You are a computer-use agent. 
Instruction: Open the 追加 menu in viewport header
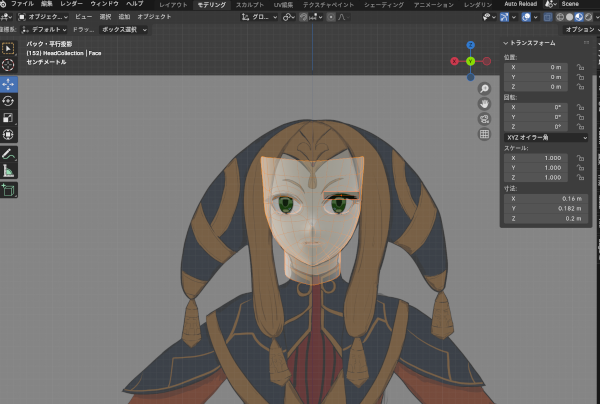[123, 17]
